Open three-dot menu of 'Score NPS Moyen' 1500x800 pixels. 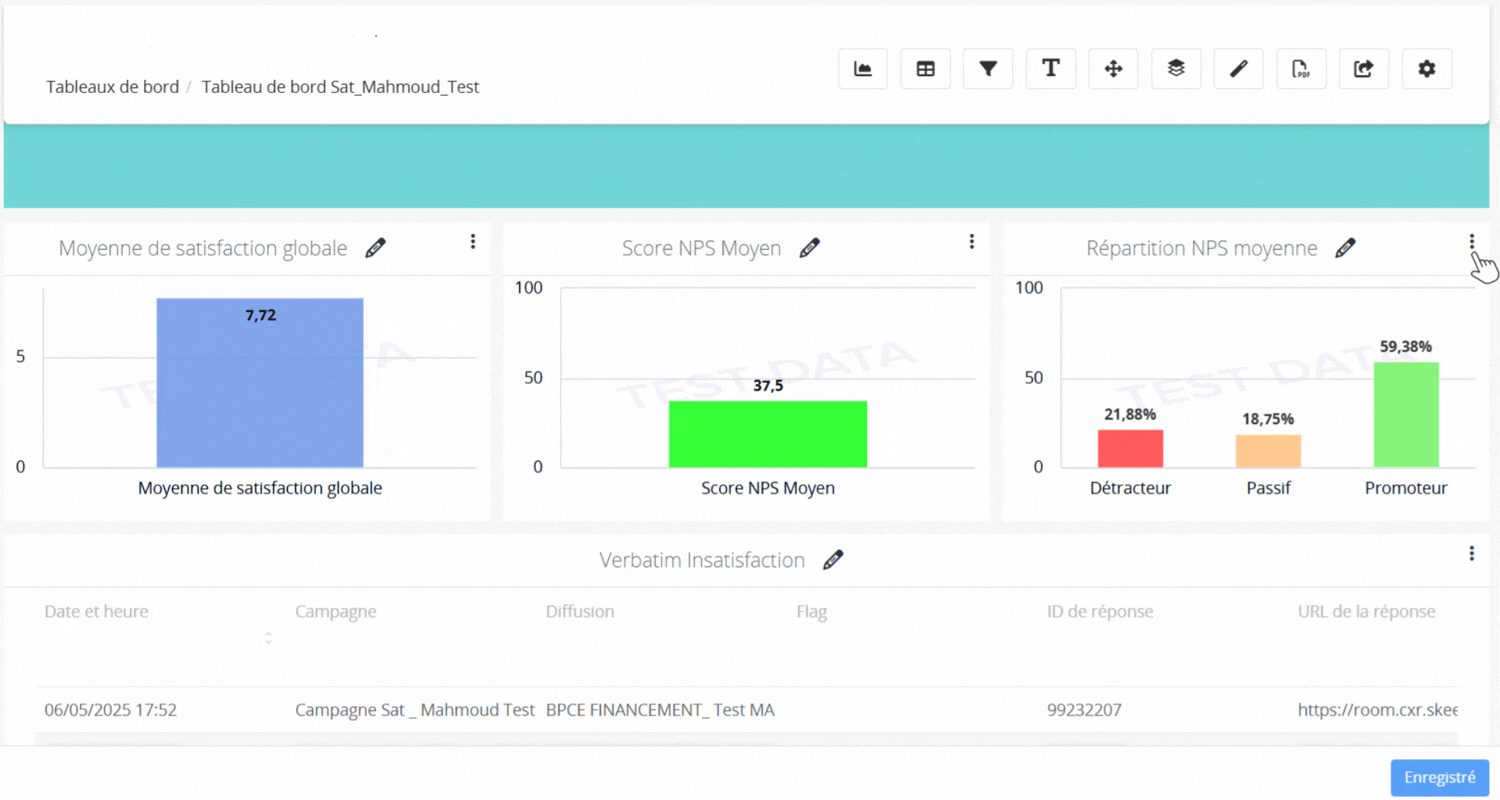click(971, 242)
